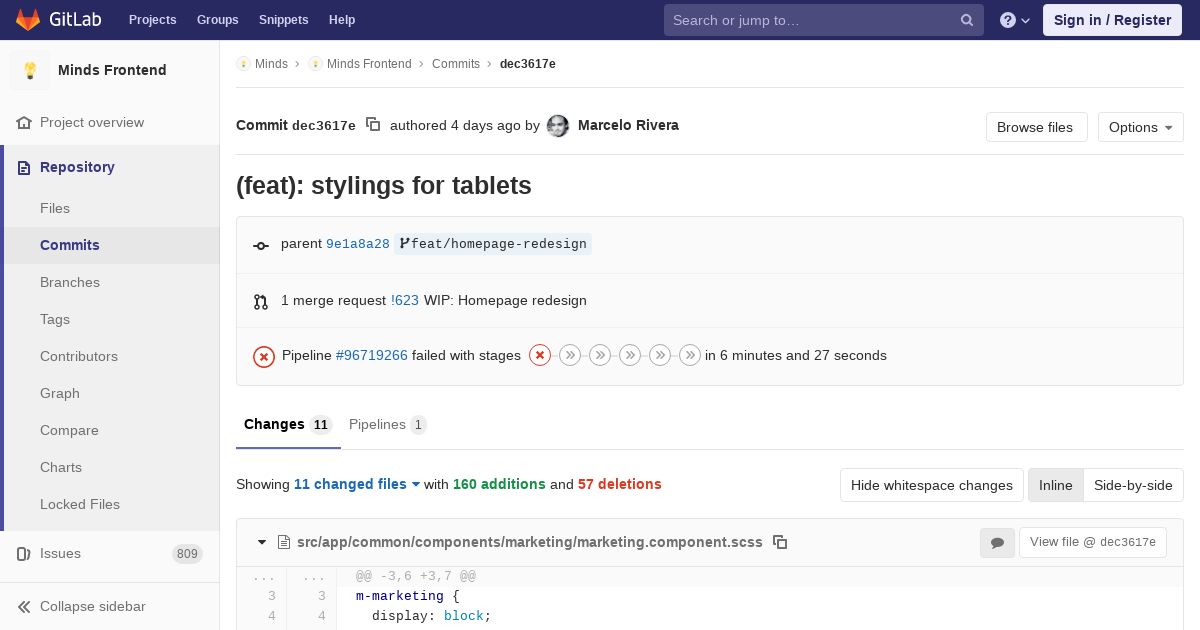Click the failed pipeline status icon
The width and height of the screenshot is (1200, 630).
[x=263, y=356]
